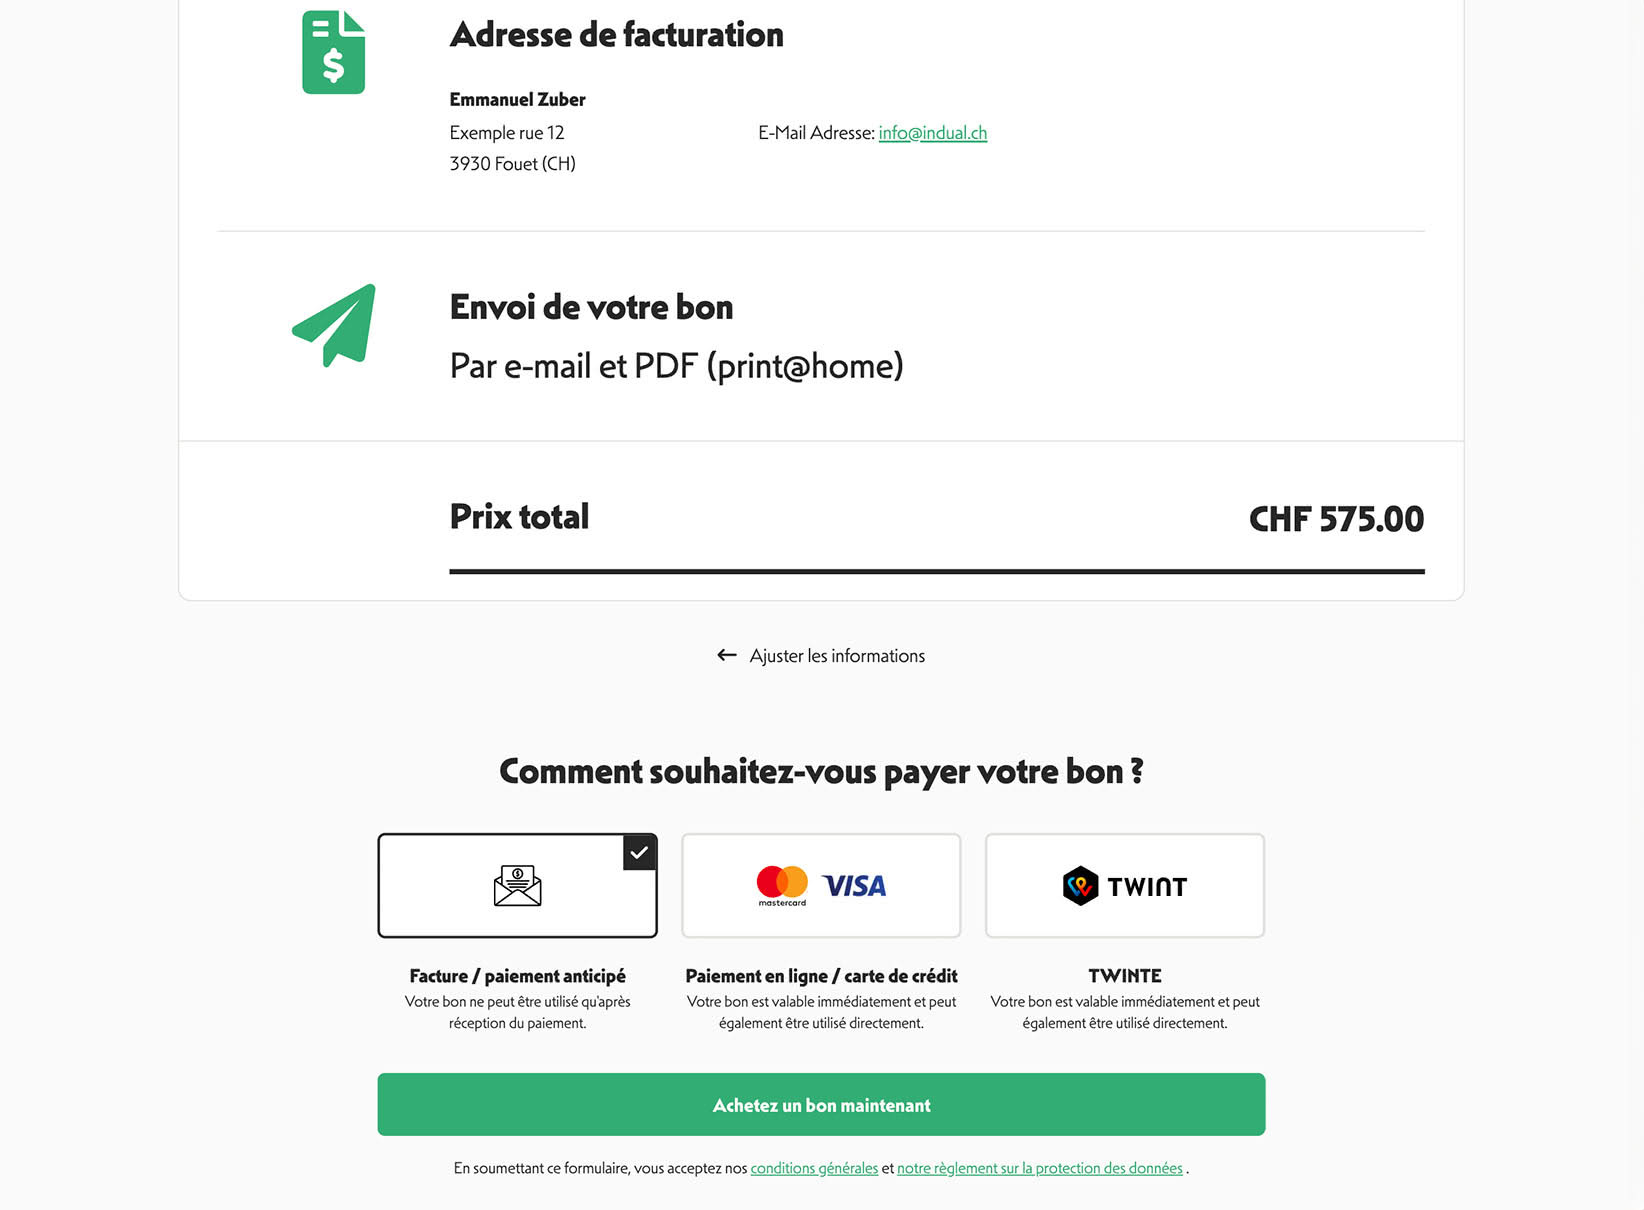Open the info@indual.ch email link
Image resolution: width=1644 pixels, height=1210 pixels.
[x=932, y=133]
